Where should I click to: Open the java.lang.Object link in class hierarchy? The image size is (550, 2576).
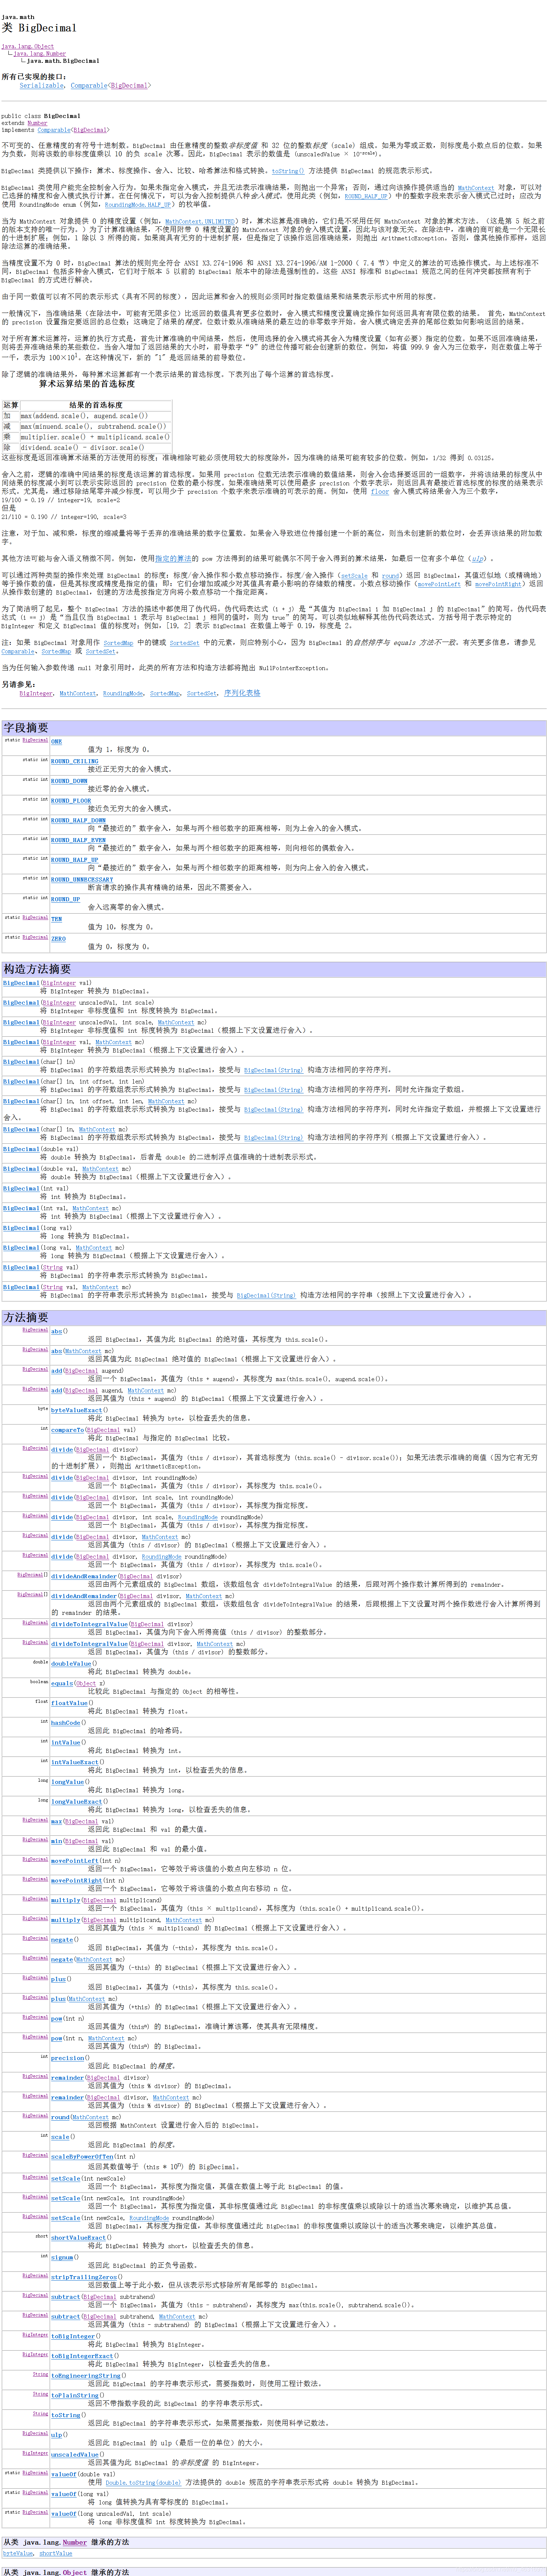(x=28, y=46)
